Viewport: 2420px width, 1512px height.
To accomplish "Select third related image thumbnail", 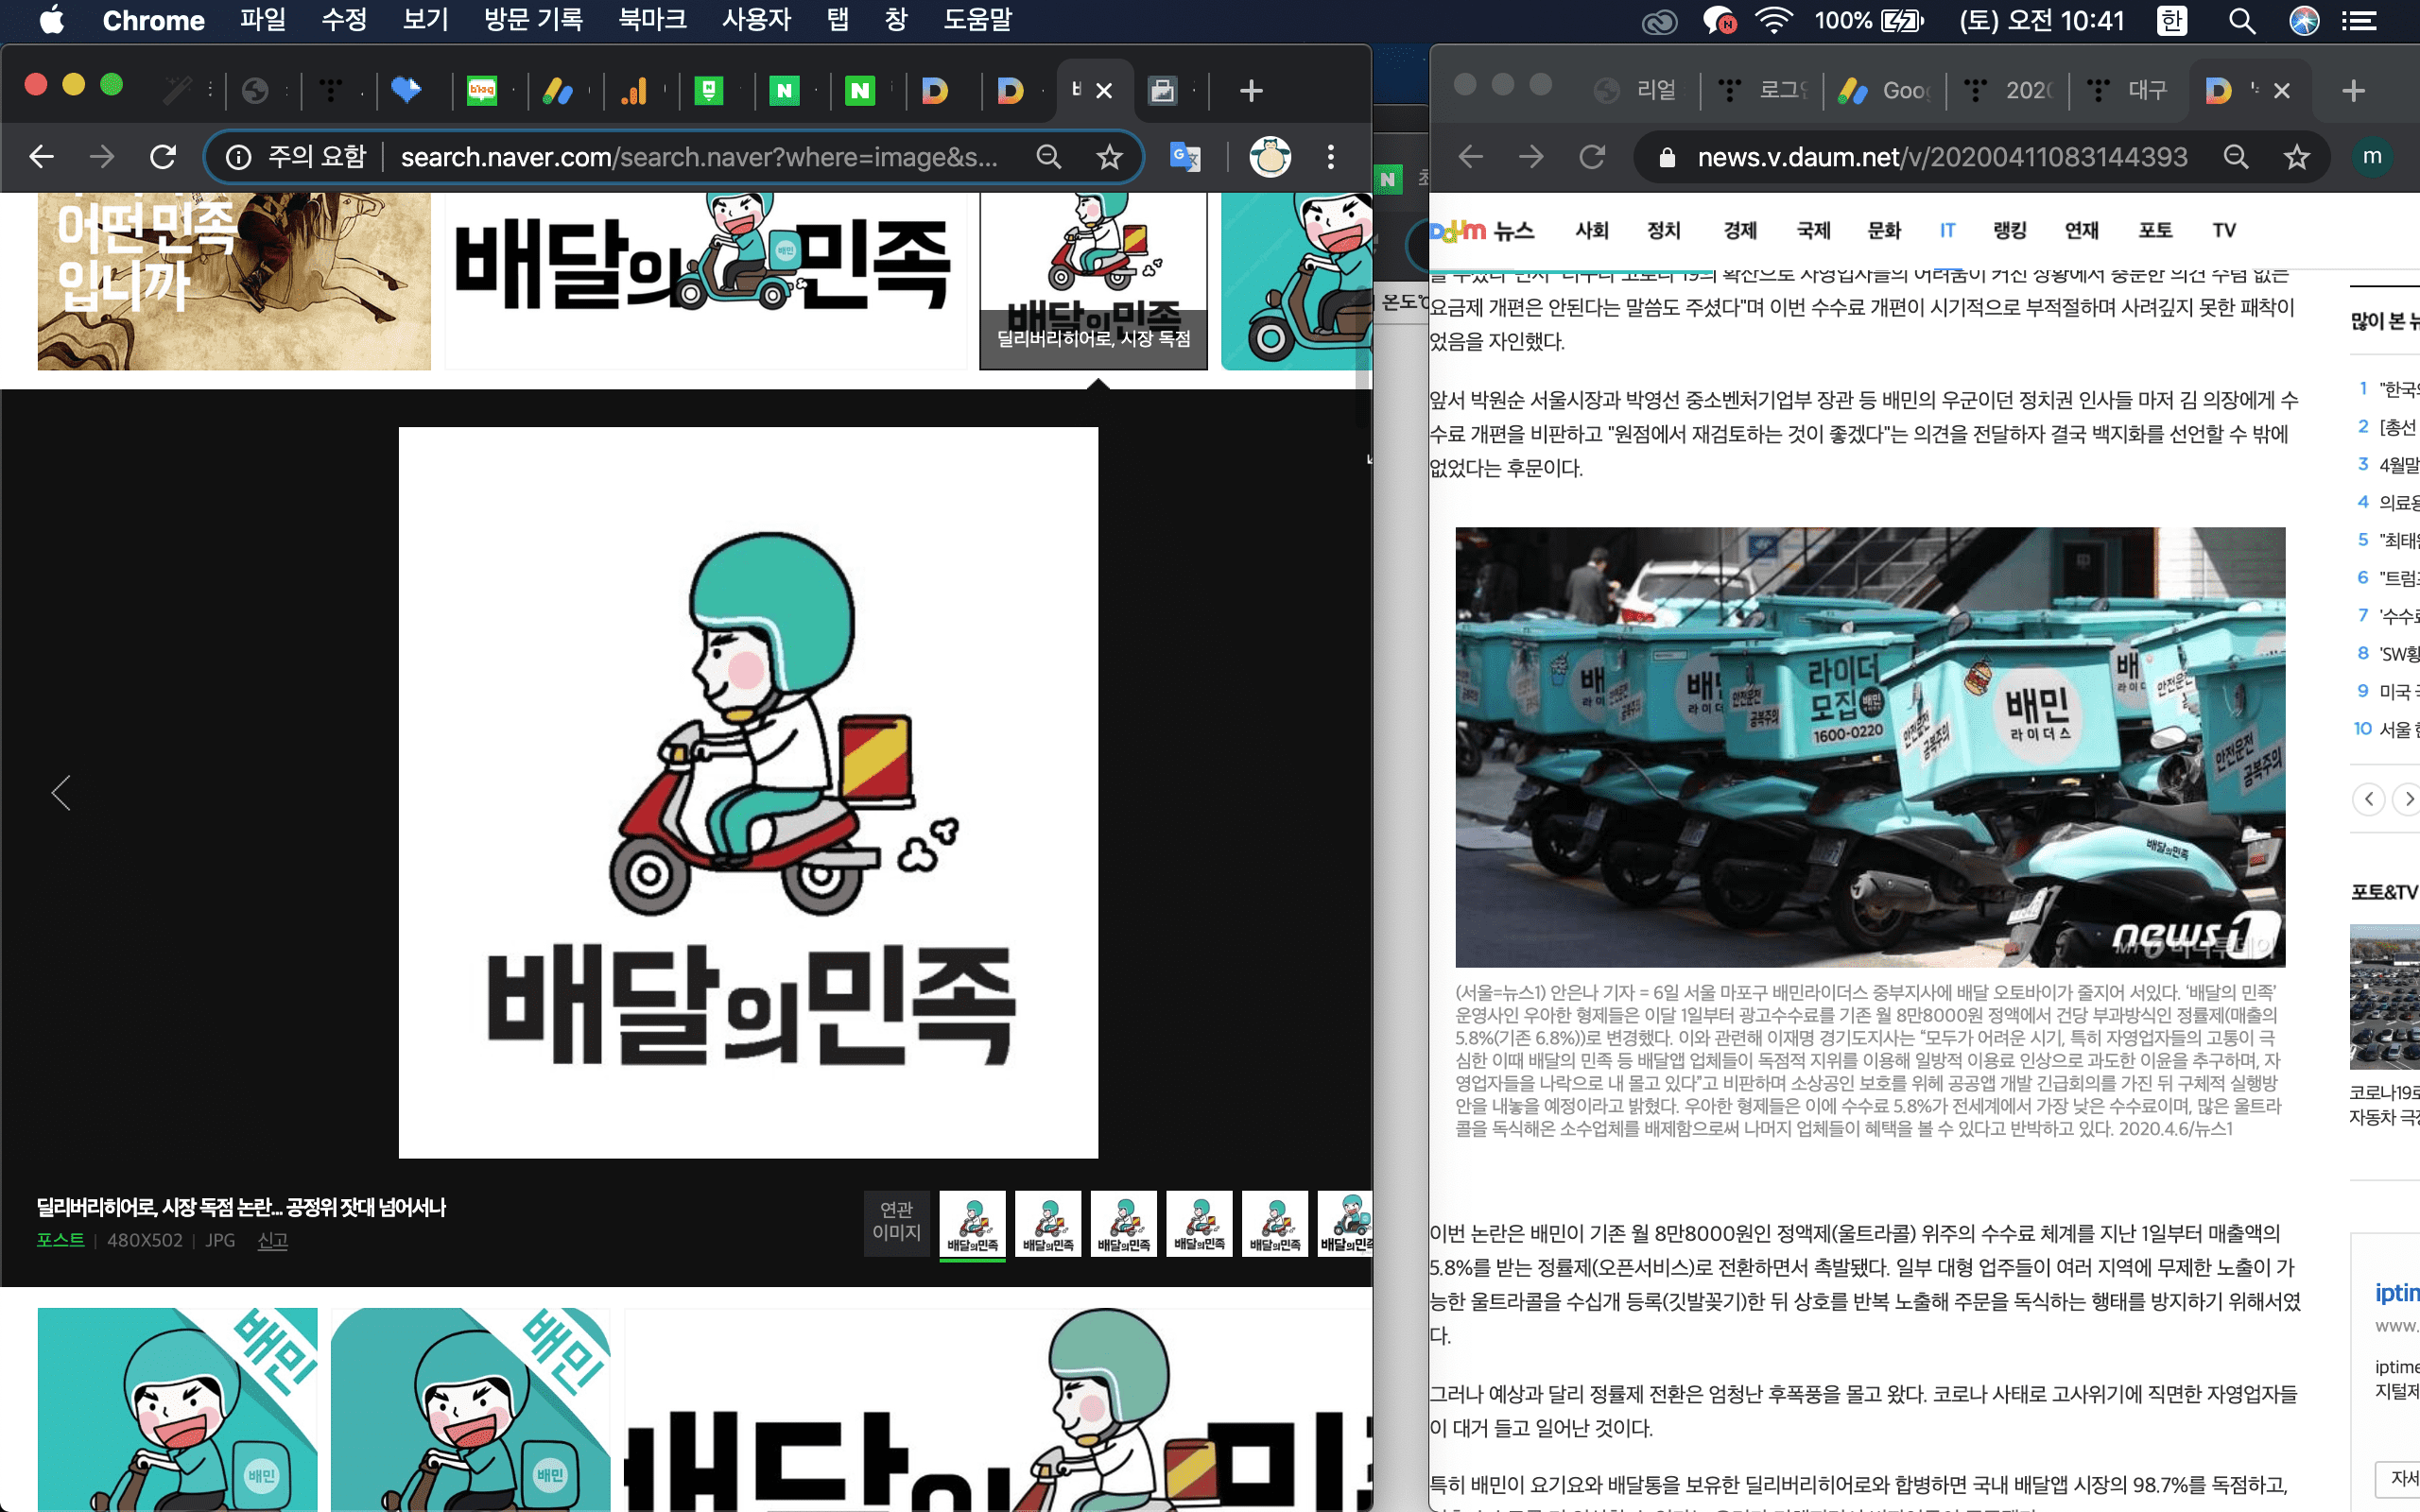I will tap(1124, 1224).
